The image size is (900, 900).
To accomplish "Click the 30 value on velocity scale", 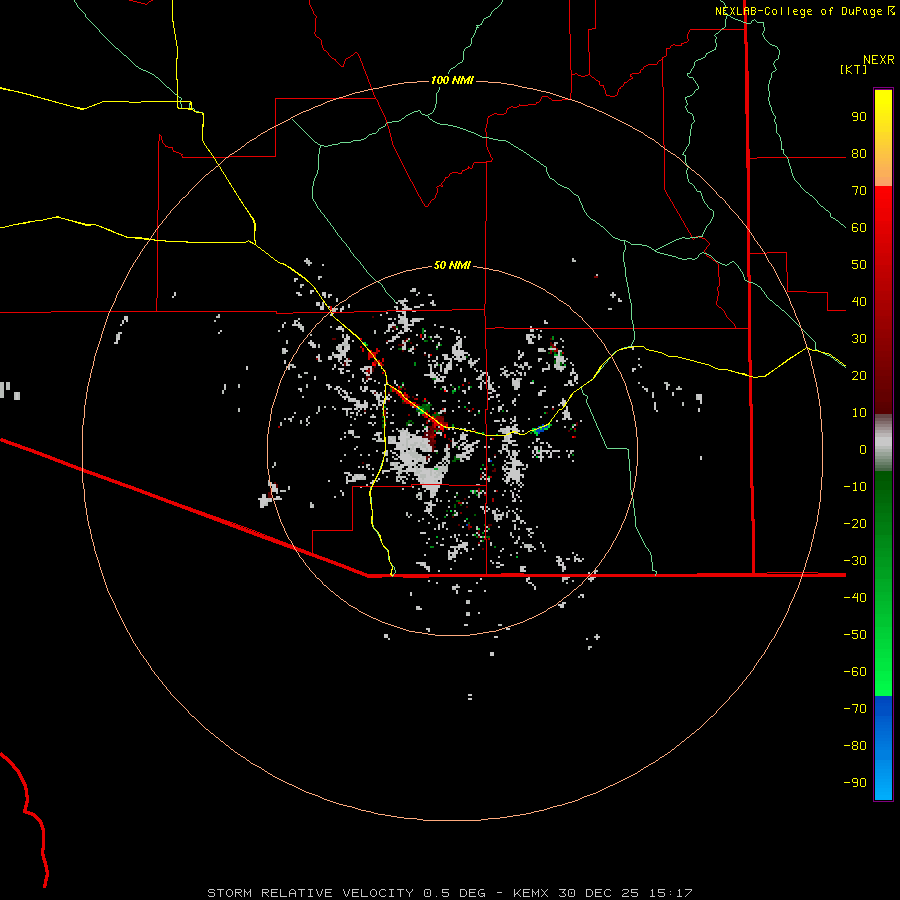I will 859,339.
